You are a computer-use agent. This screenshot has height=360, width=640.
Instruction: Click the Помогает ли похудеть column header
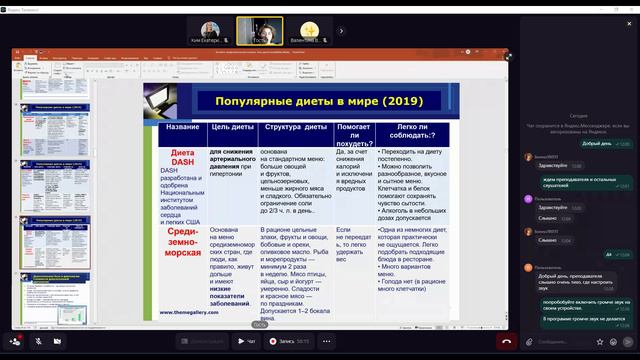(355, 135)
